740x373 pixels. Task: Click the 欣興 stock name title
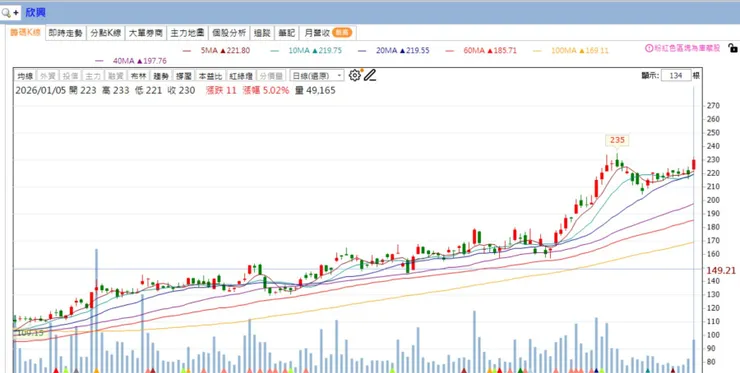[x=36, y=13]
